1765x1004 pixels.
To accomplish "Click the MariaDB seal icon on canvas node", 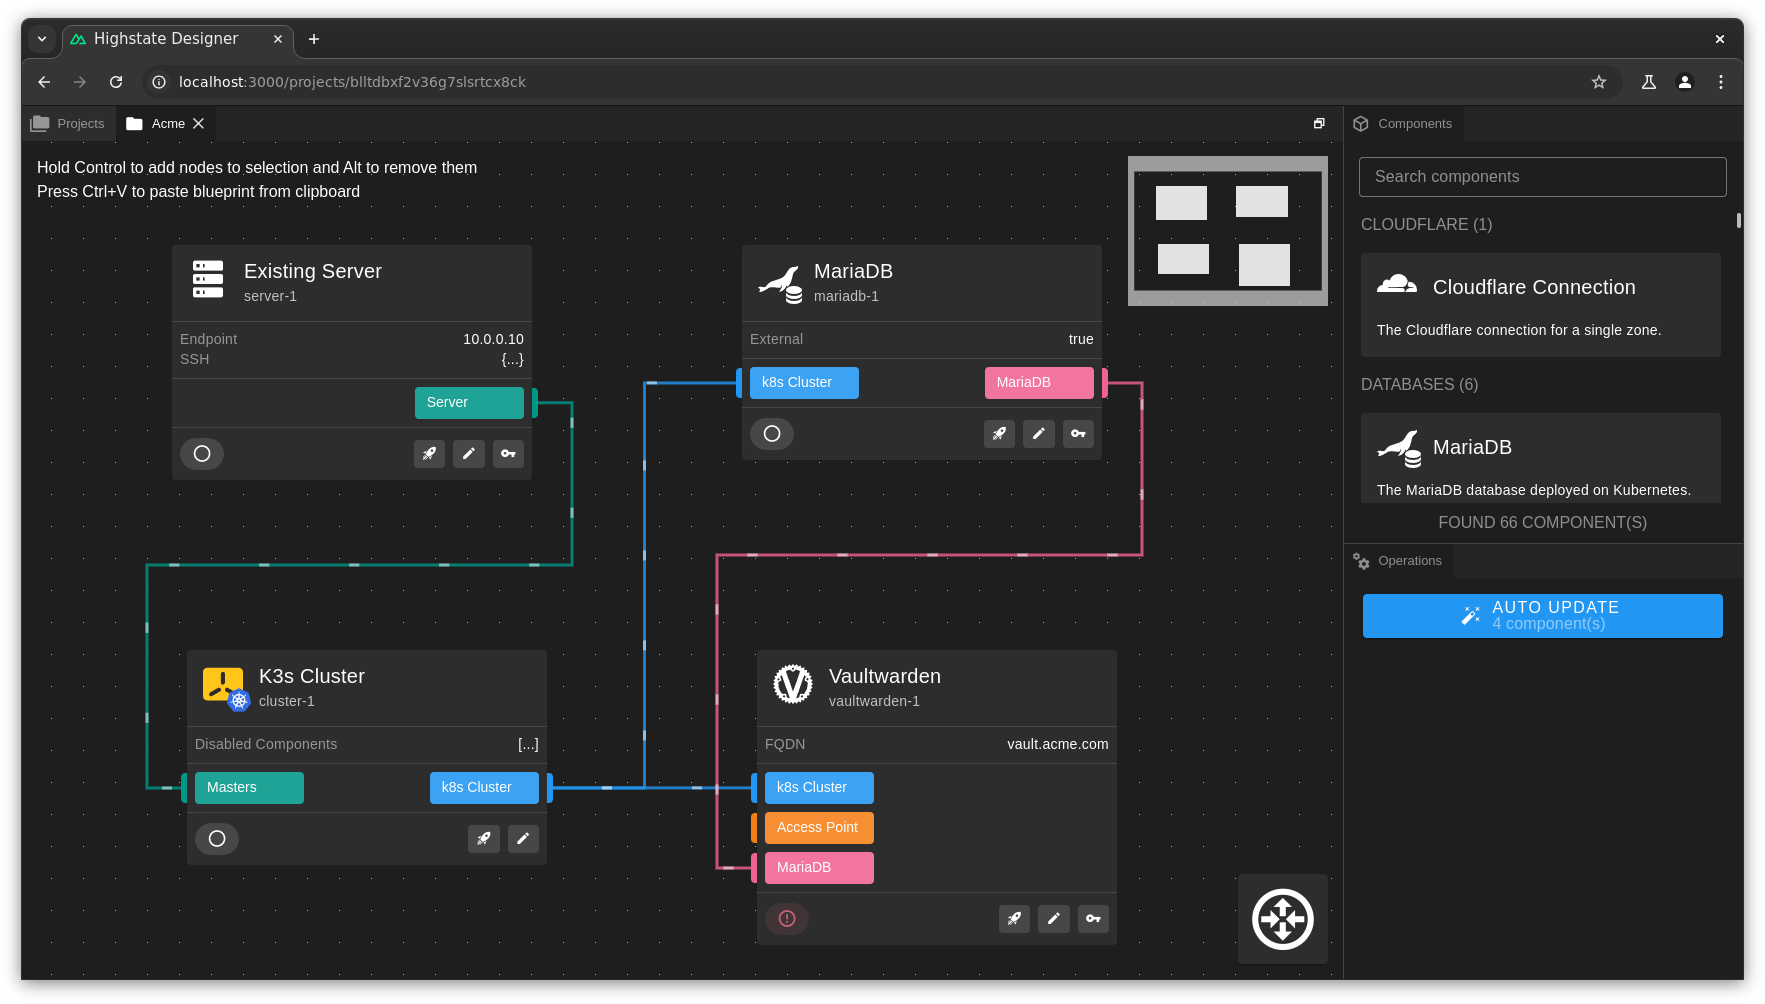I will point(780,283).
